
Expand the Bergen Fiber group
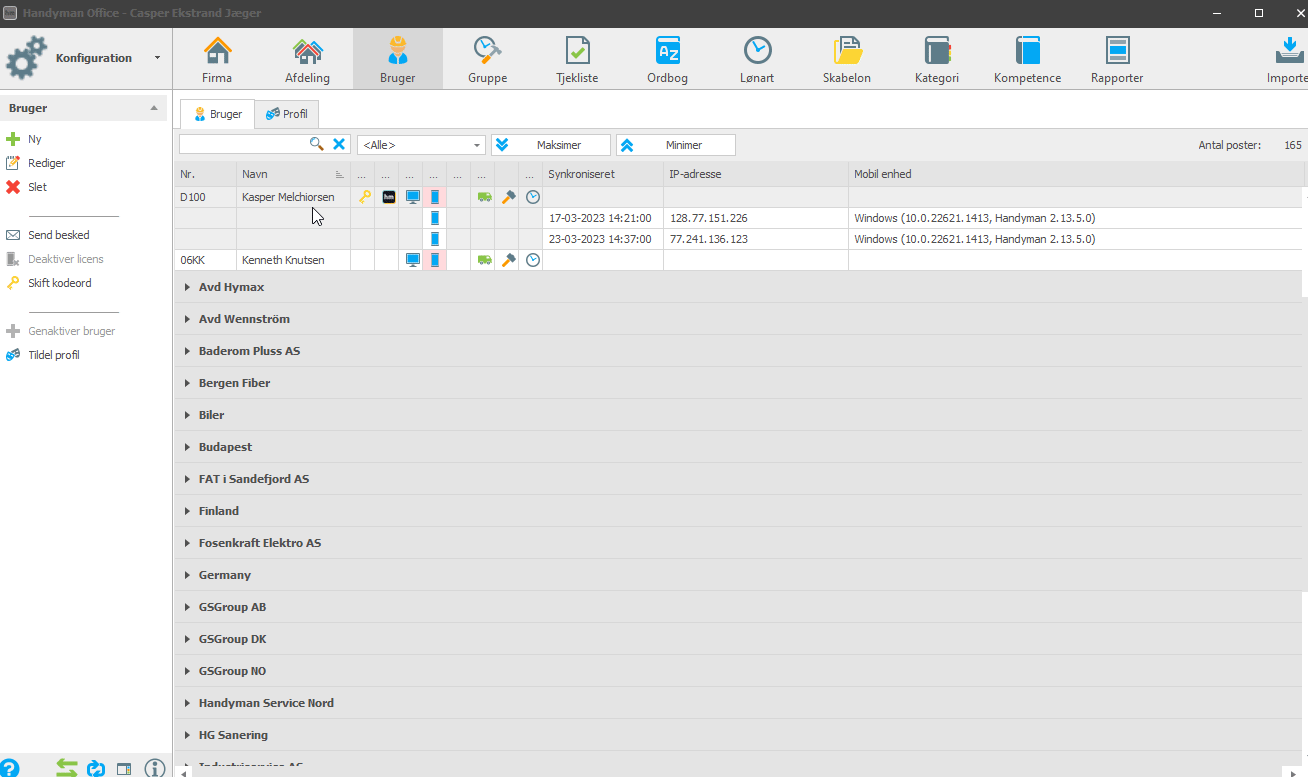tap(187, 383)
